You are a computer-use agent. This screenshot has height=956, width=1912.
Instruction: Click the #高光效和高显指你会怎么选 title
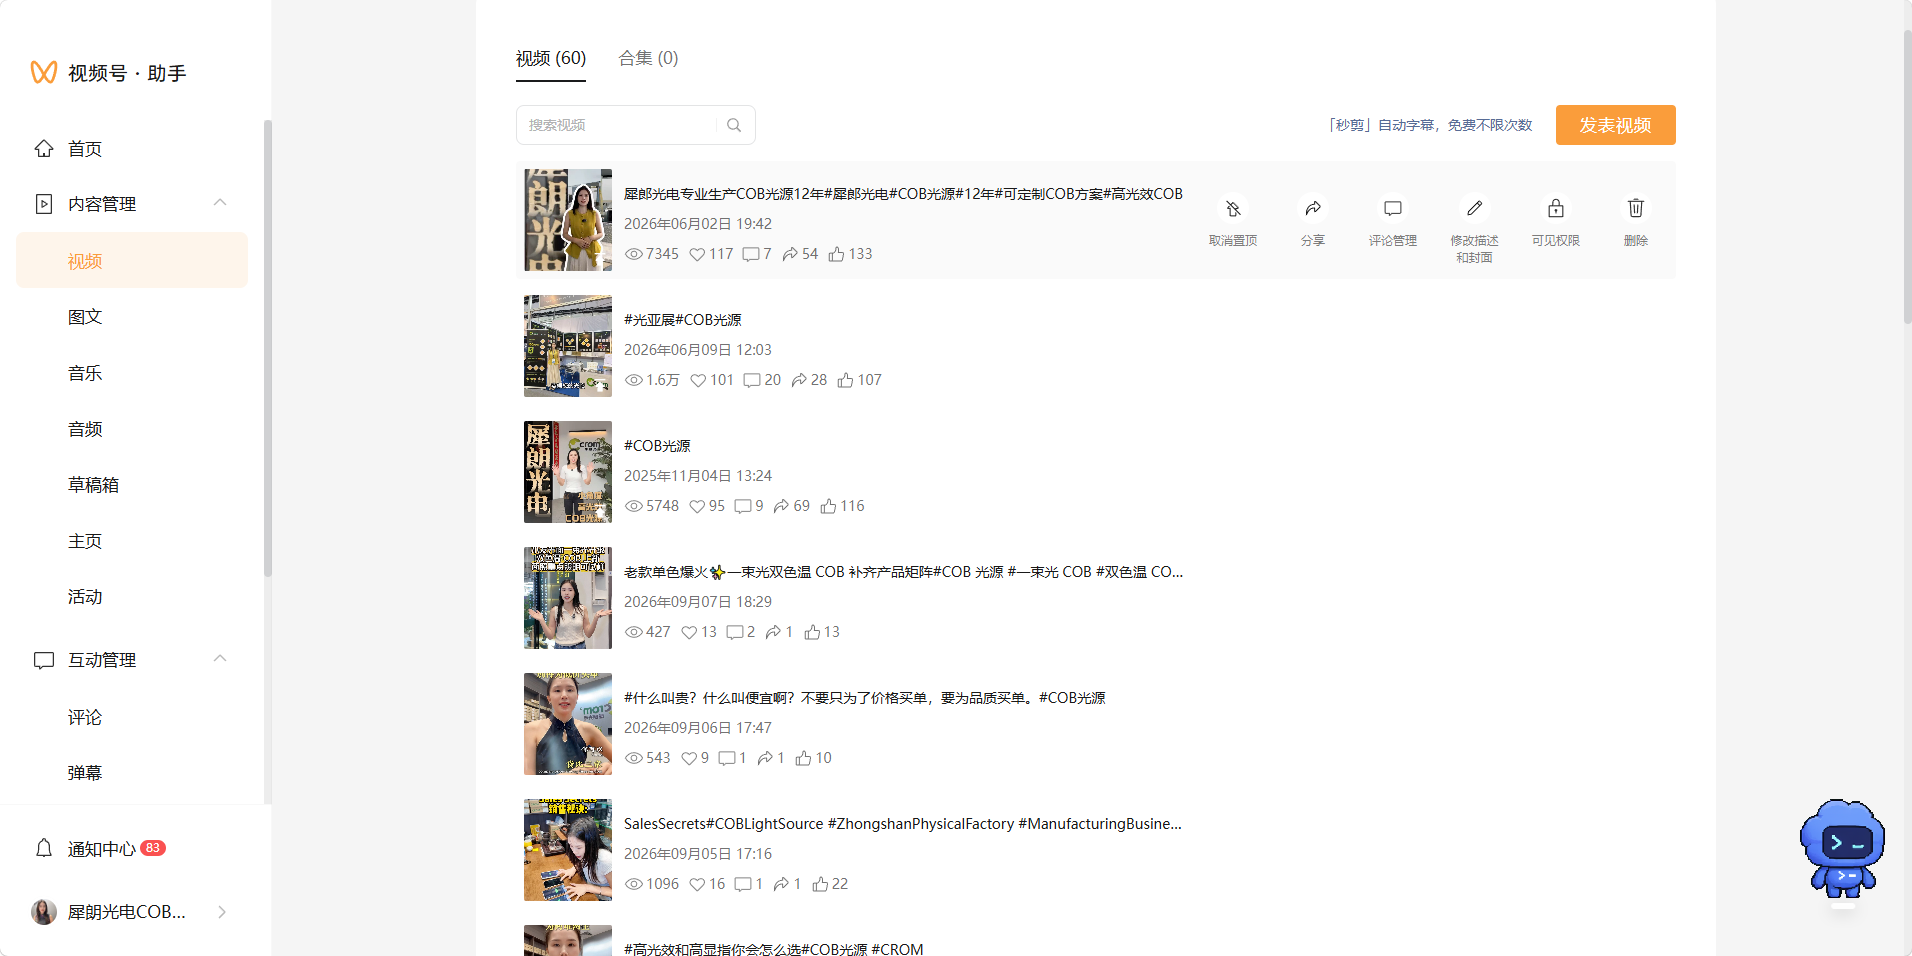[773, 949]
